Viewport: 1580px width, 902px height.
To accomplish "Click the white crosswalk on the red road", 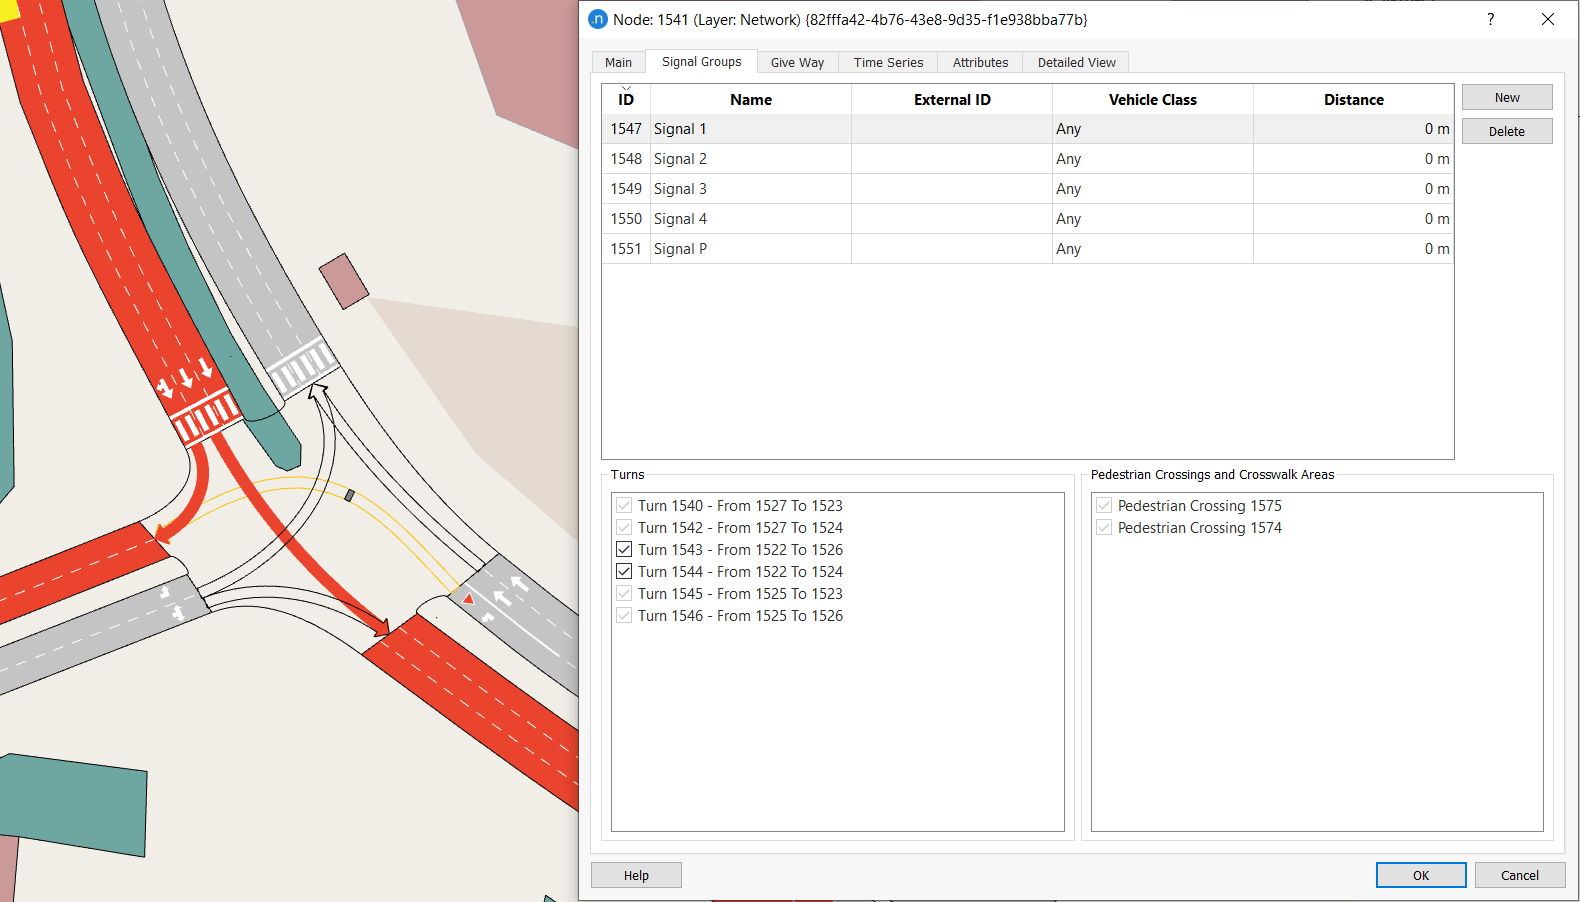I will (207, 419).
